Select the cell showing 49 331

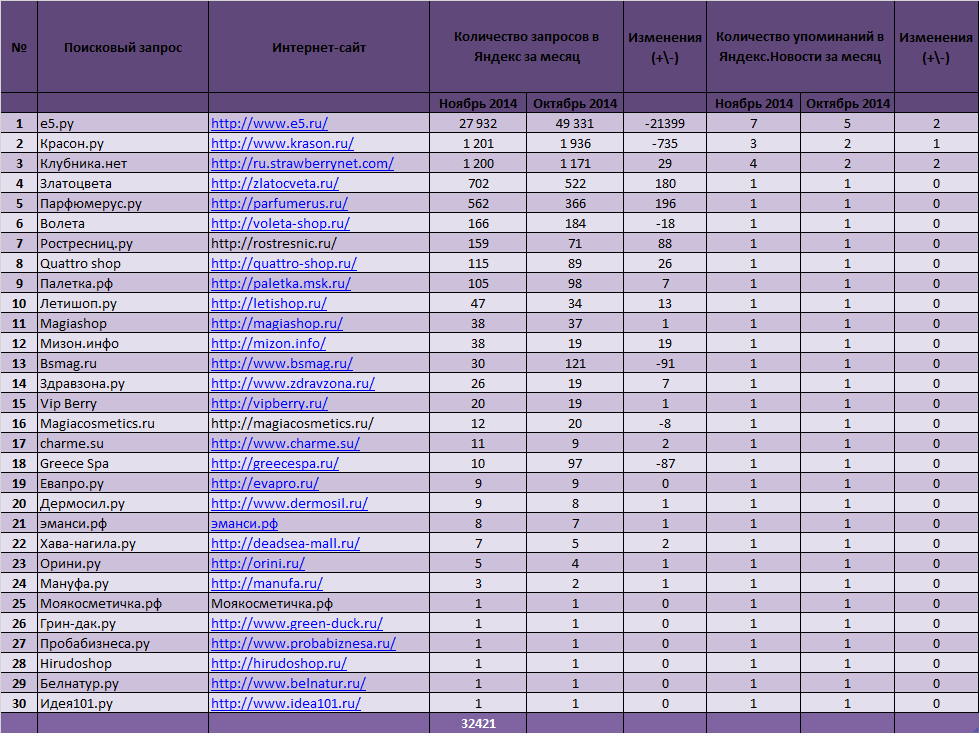click(575, 124)
